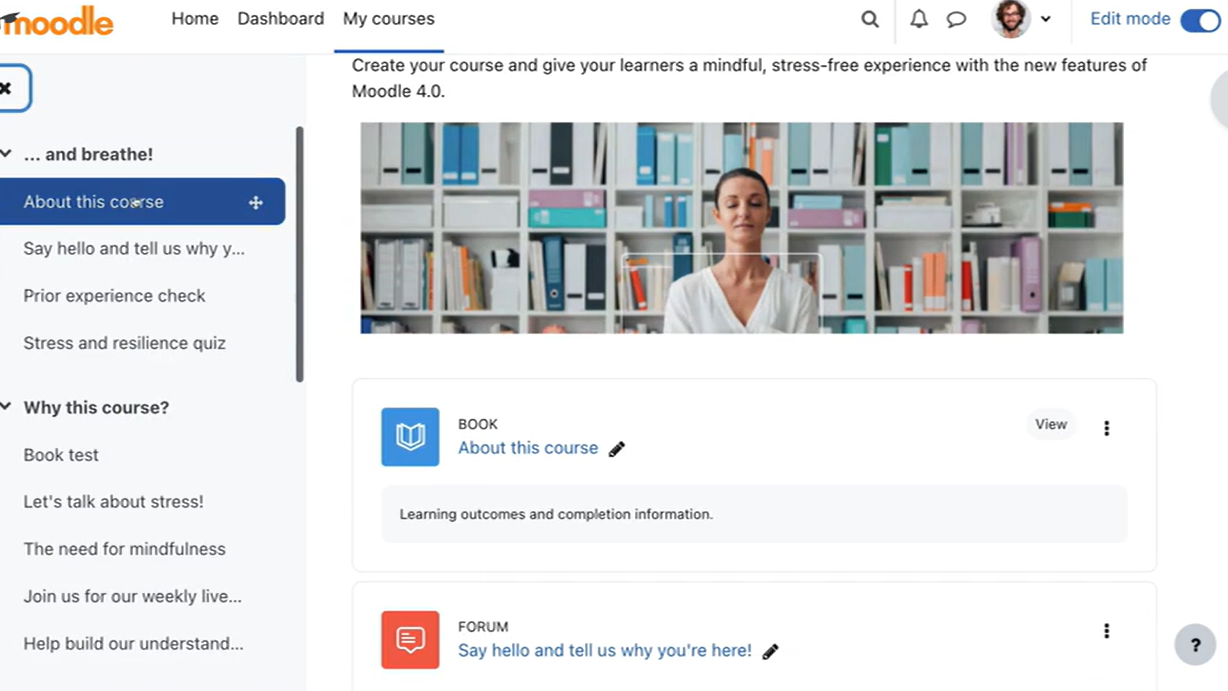Switch to the Dashboard menu item
This screenshot has height=691, width=1228.
281,18
